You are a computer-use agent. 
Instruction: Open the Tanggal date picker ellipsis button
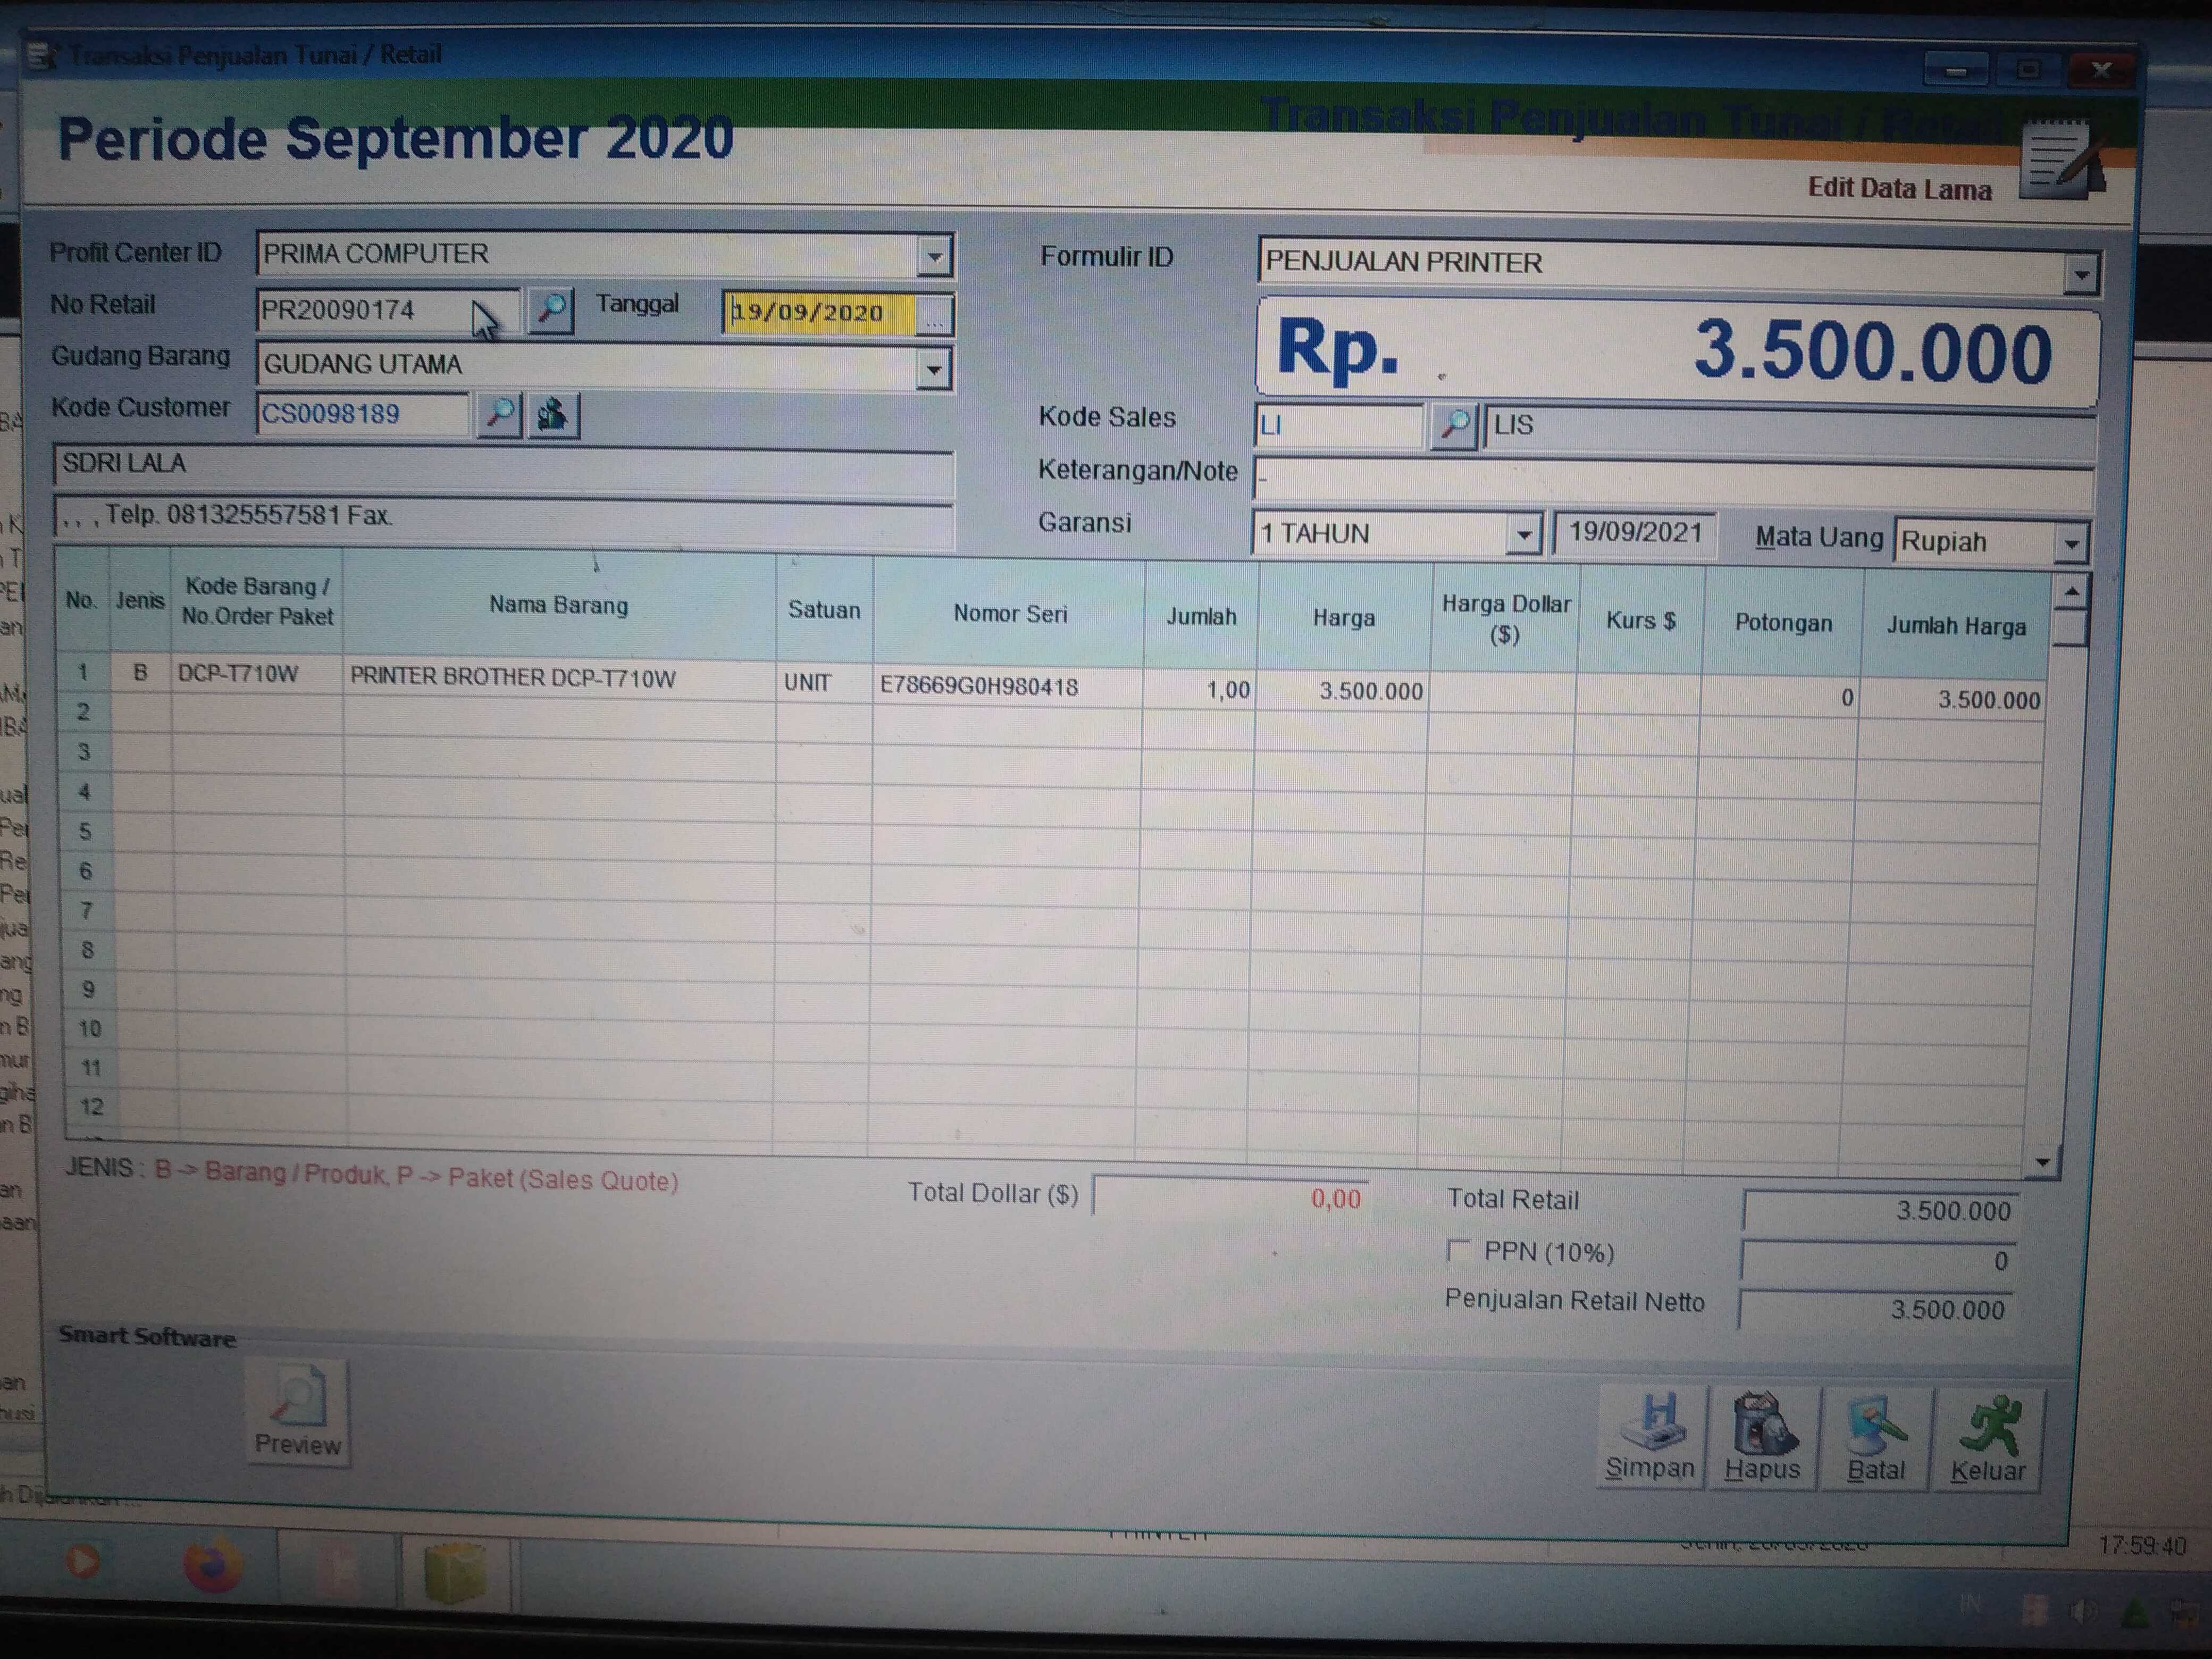coord(934,315)
